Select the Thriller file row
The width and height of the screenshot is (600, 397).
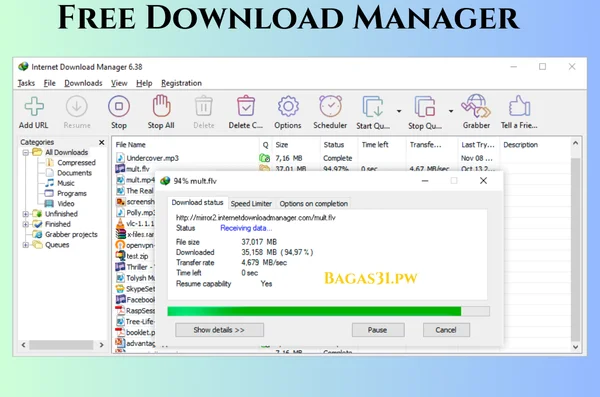135,267
